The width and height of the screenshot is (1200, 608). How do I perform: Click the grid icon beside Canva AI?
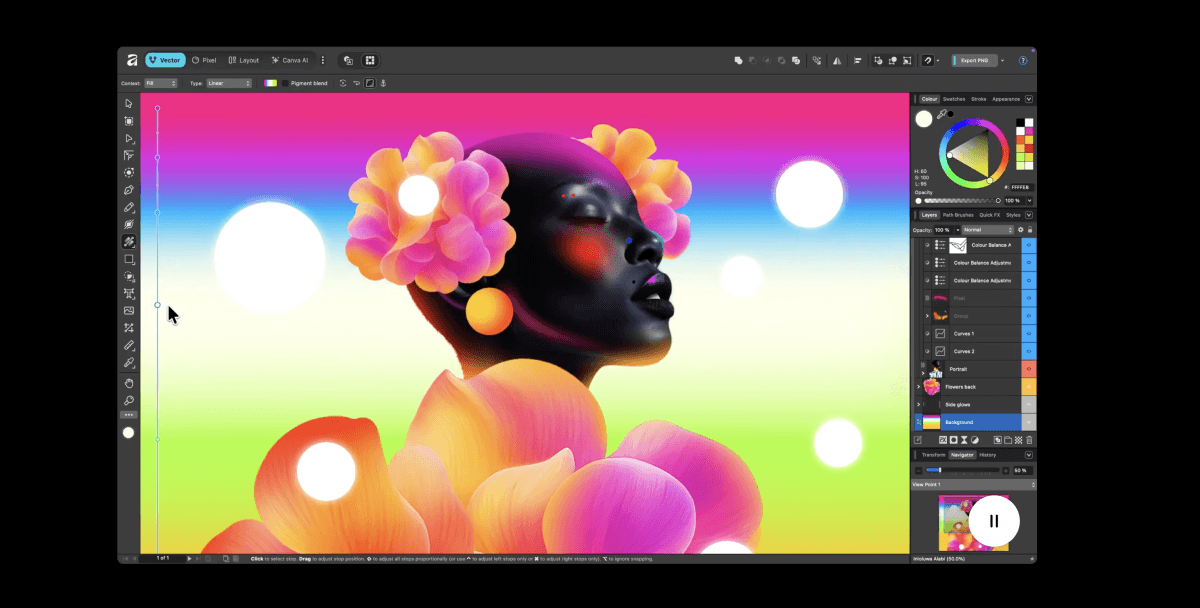click(369, 60)
